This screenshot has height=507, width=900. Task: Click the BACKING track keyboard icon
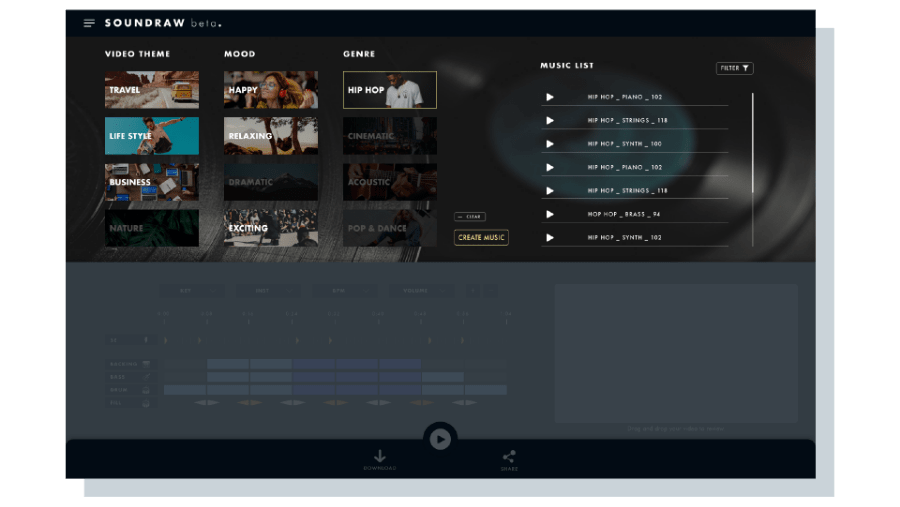coord(146,364)
